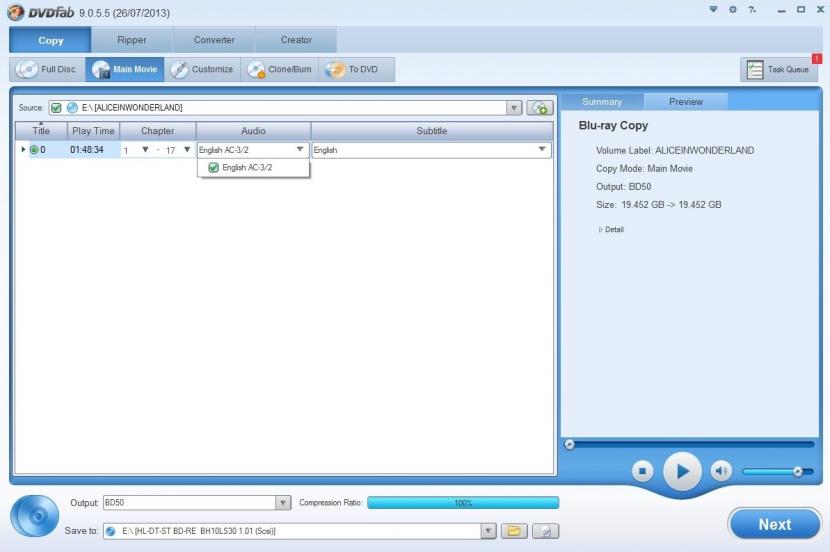The width and height of the screenshot is (830, 552).
Task: Switch to the Ripper tab
Action: point(131,40)
